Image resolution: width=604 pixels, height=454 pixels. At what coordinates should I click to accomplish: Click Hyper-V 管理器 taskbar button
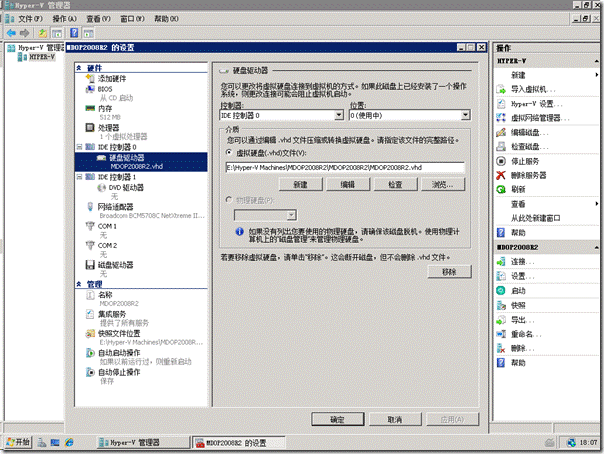click(143, 443)
